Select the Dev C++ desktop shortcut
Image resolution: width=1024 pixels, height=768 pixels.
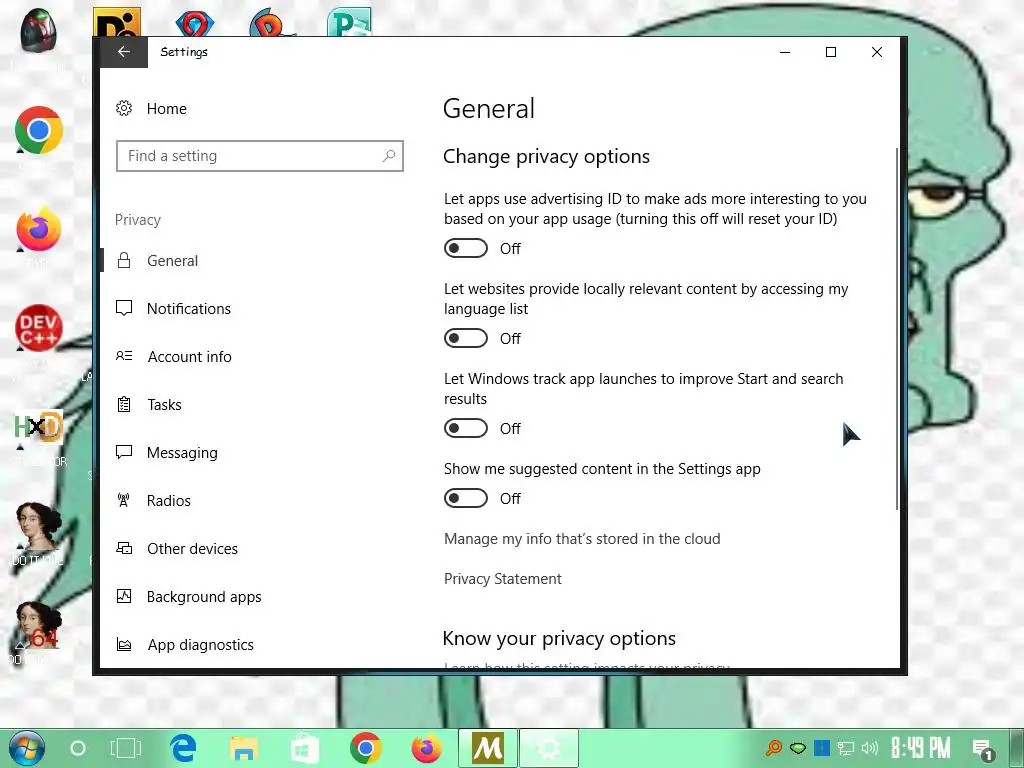click(39, 328)
